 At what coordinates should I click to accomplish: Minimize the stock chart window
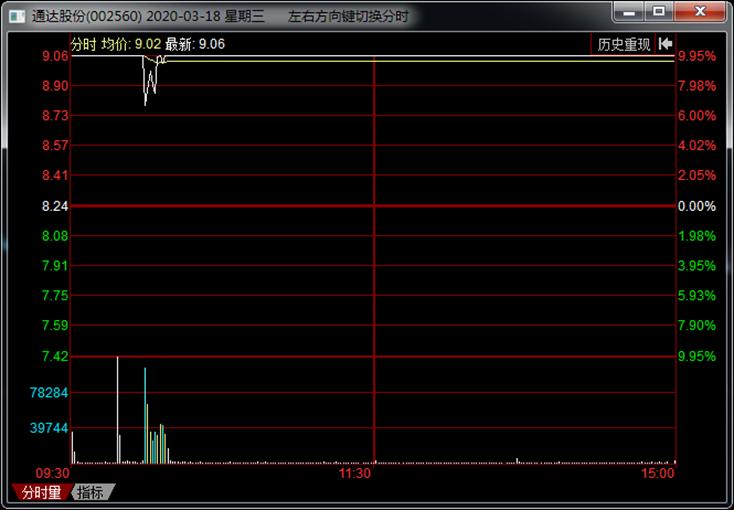(x=630, y=12)
